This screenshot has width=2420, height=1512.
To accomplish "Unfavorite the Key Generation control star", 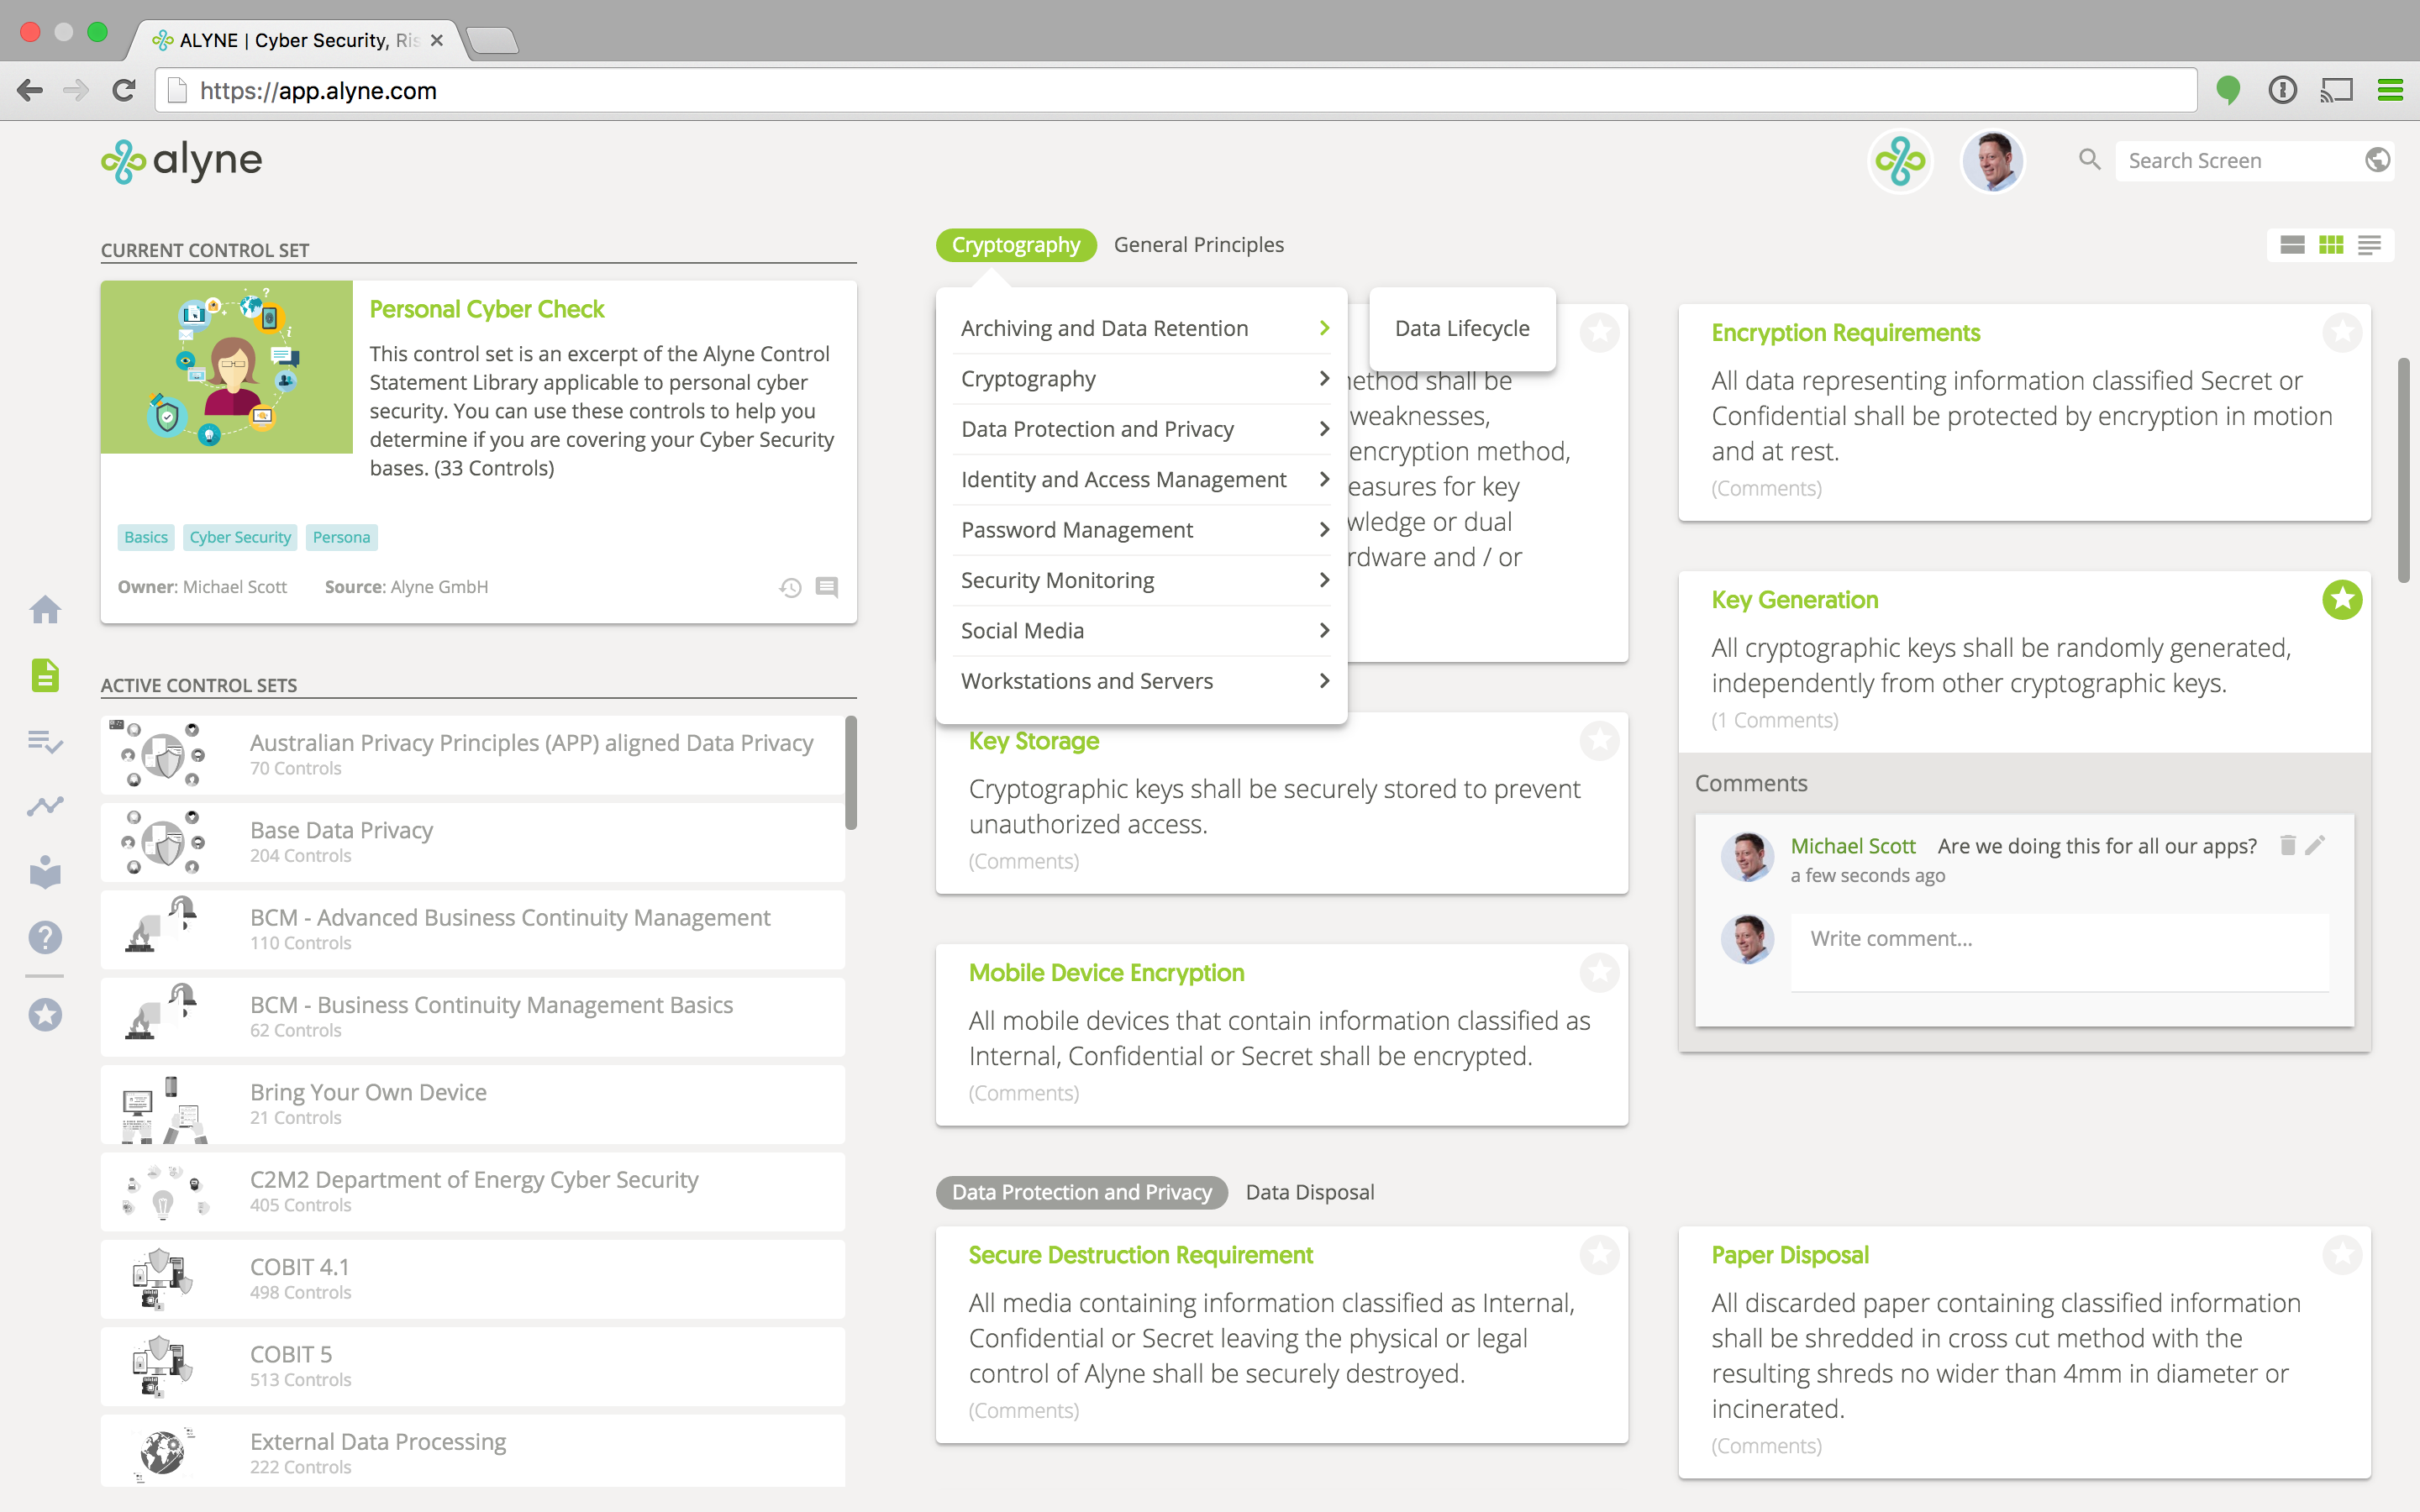I will pyautogui.click(x=2341, y=600).
